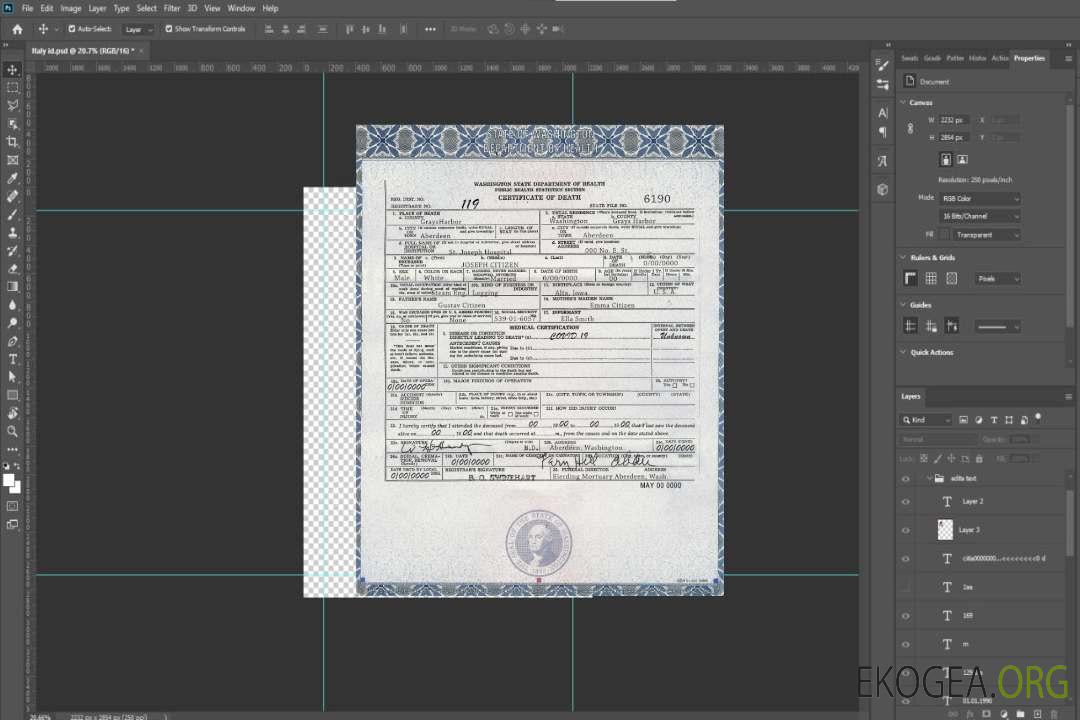The height and width of the screenshot is (720, 1080).
Task: Select the Rectangular Marquee tool
Action: tap(12, 88)
